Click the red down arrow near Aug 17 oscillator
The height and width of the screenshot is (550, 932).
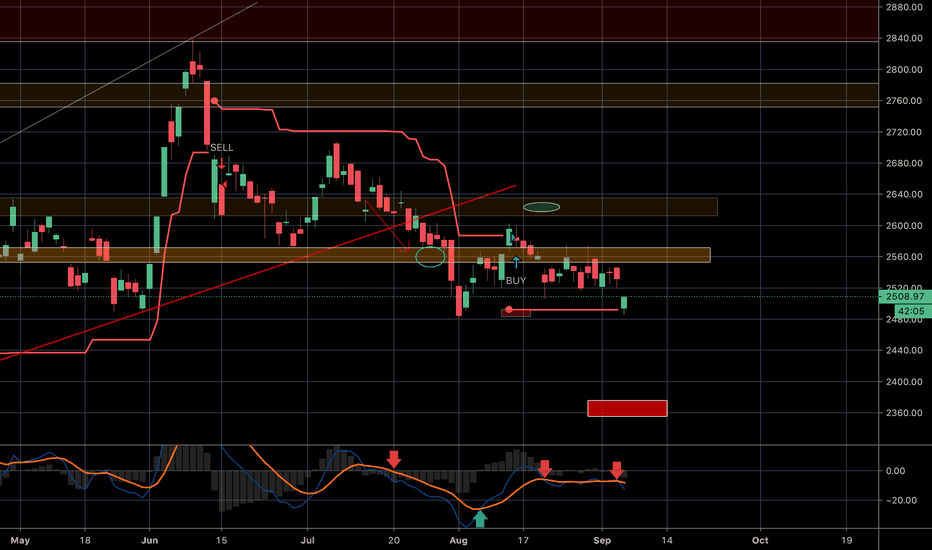(x=544, y=469)
